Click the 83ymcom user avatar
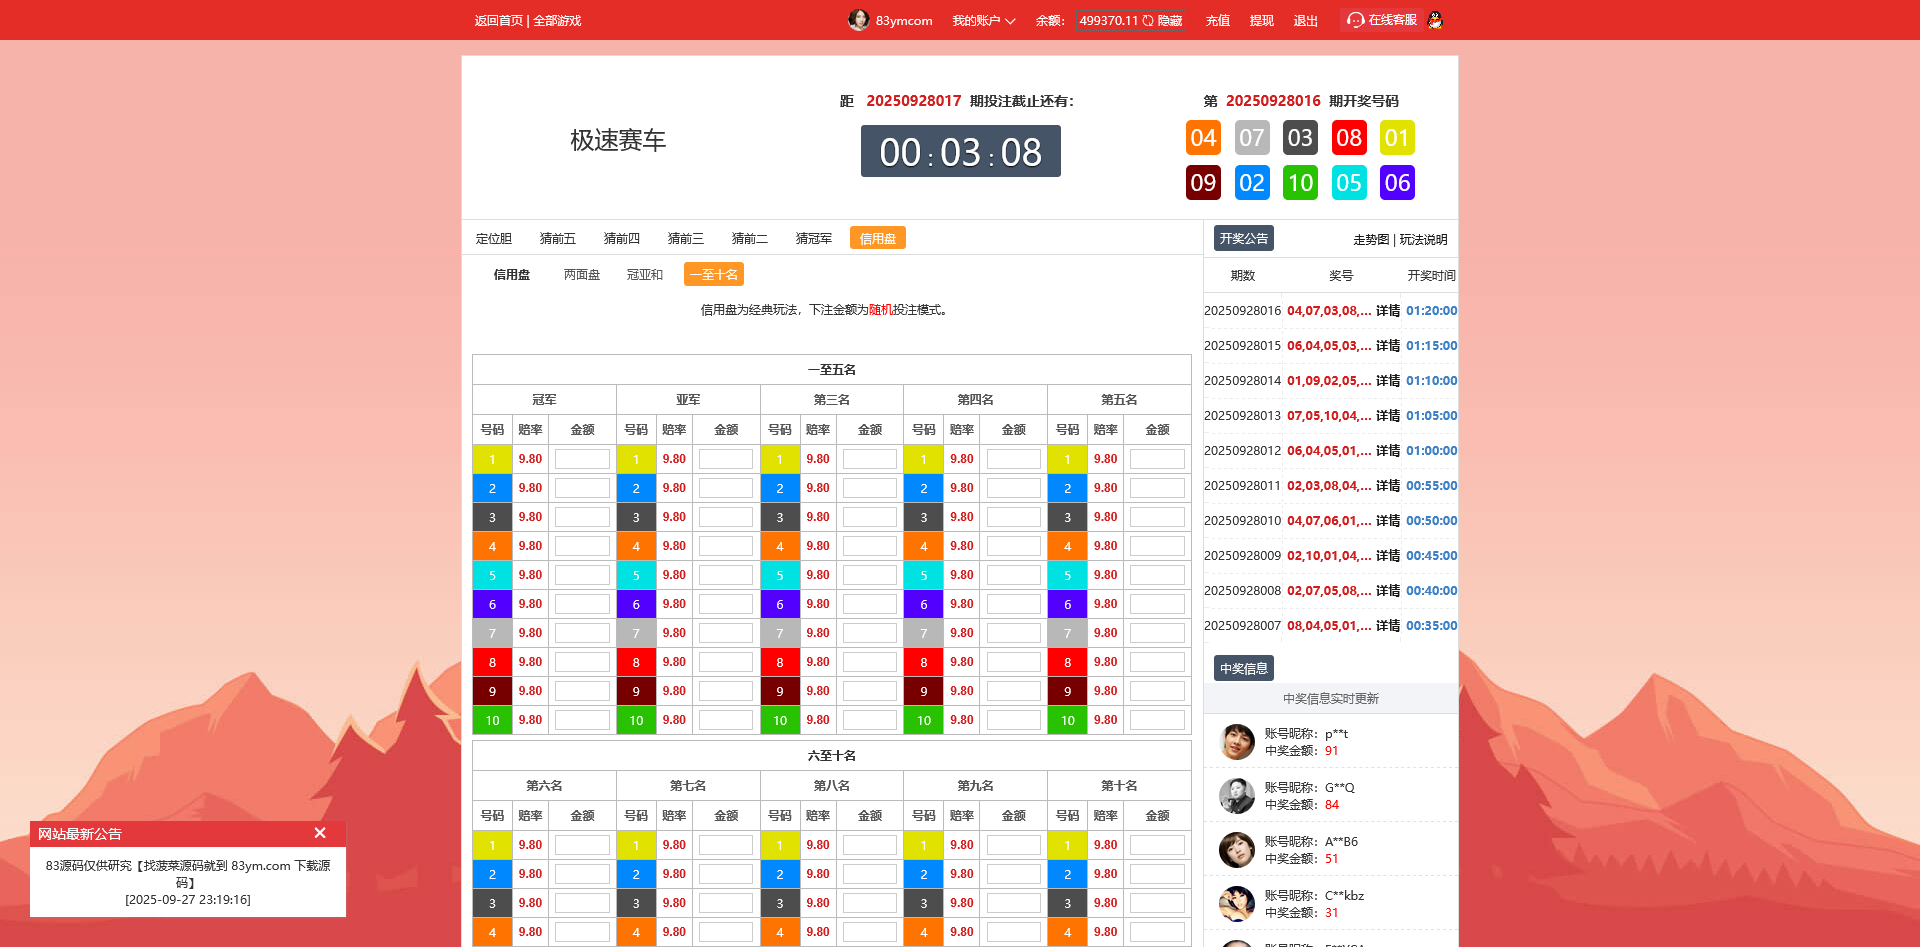Screen dimensions: 1920x947 tap(858, 20)
